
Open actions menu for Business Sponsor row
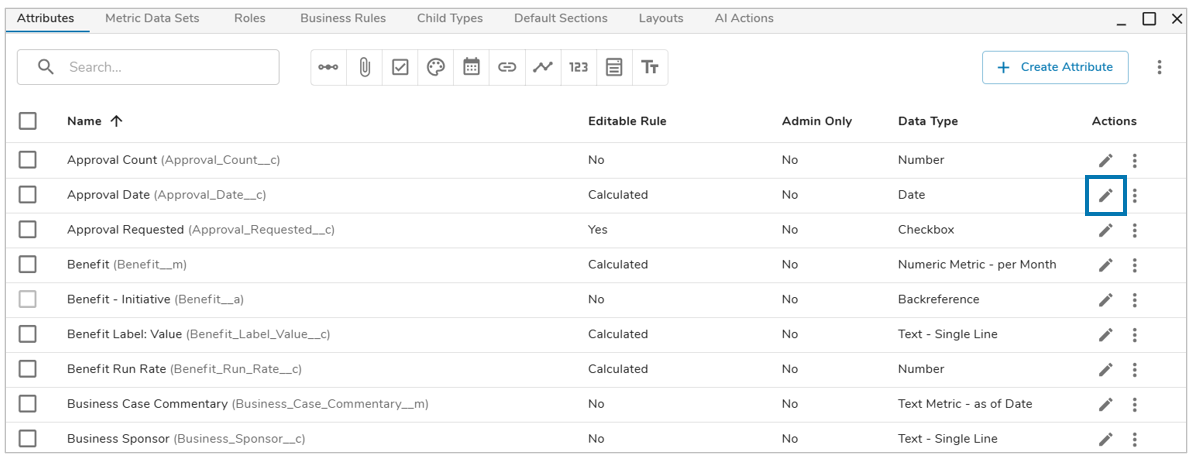click(x=1134, y=439)
